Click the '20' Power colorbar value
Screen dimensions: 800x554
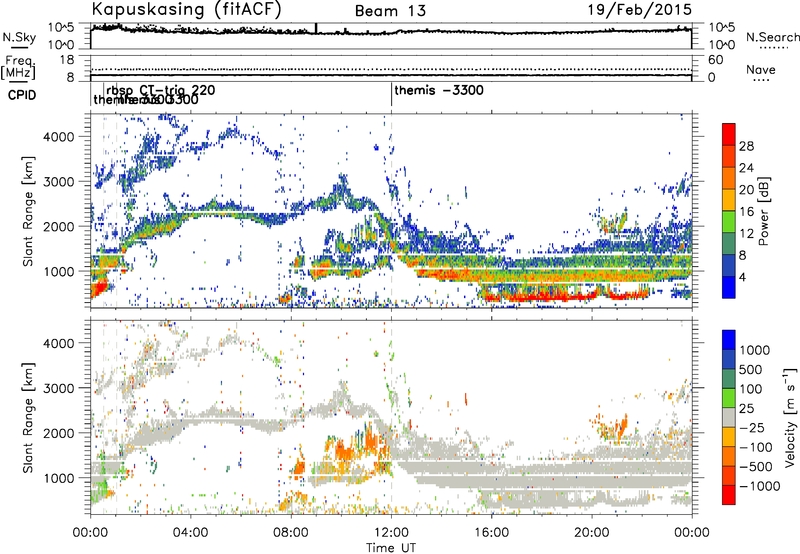(x=746, y=190)
